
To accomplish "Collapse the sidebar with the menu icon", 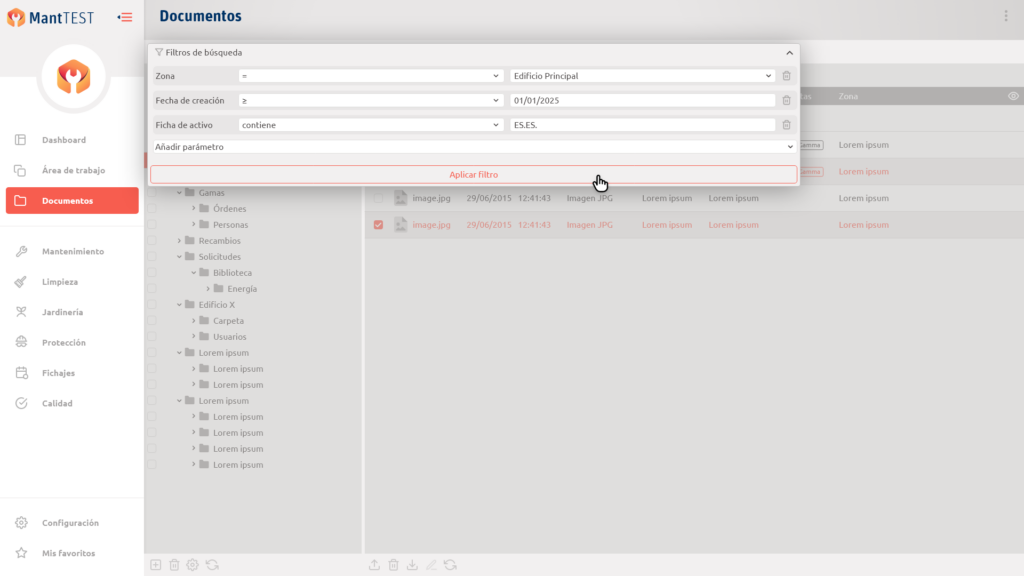I will click(125, 17).
